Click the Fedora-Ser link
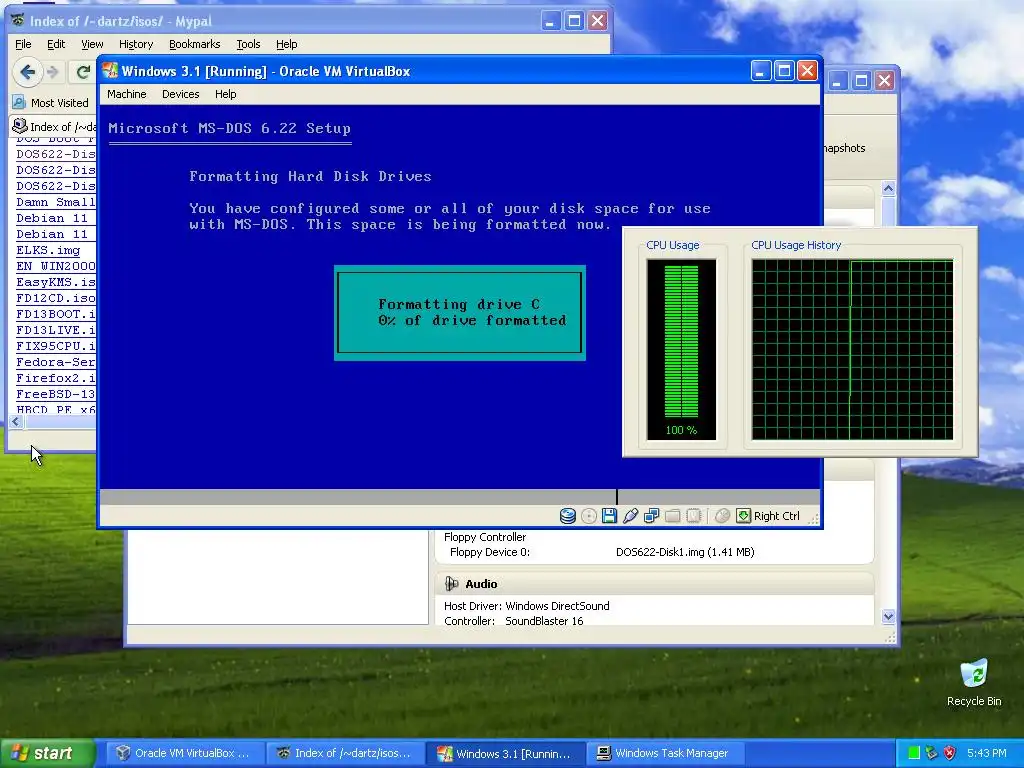1024x768 pixels. [56, 362]
